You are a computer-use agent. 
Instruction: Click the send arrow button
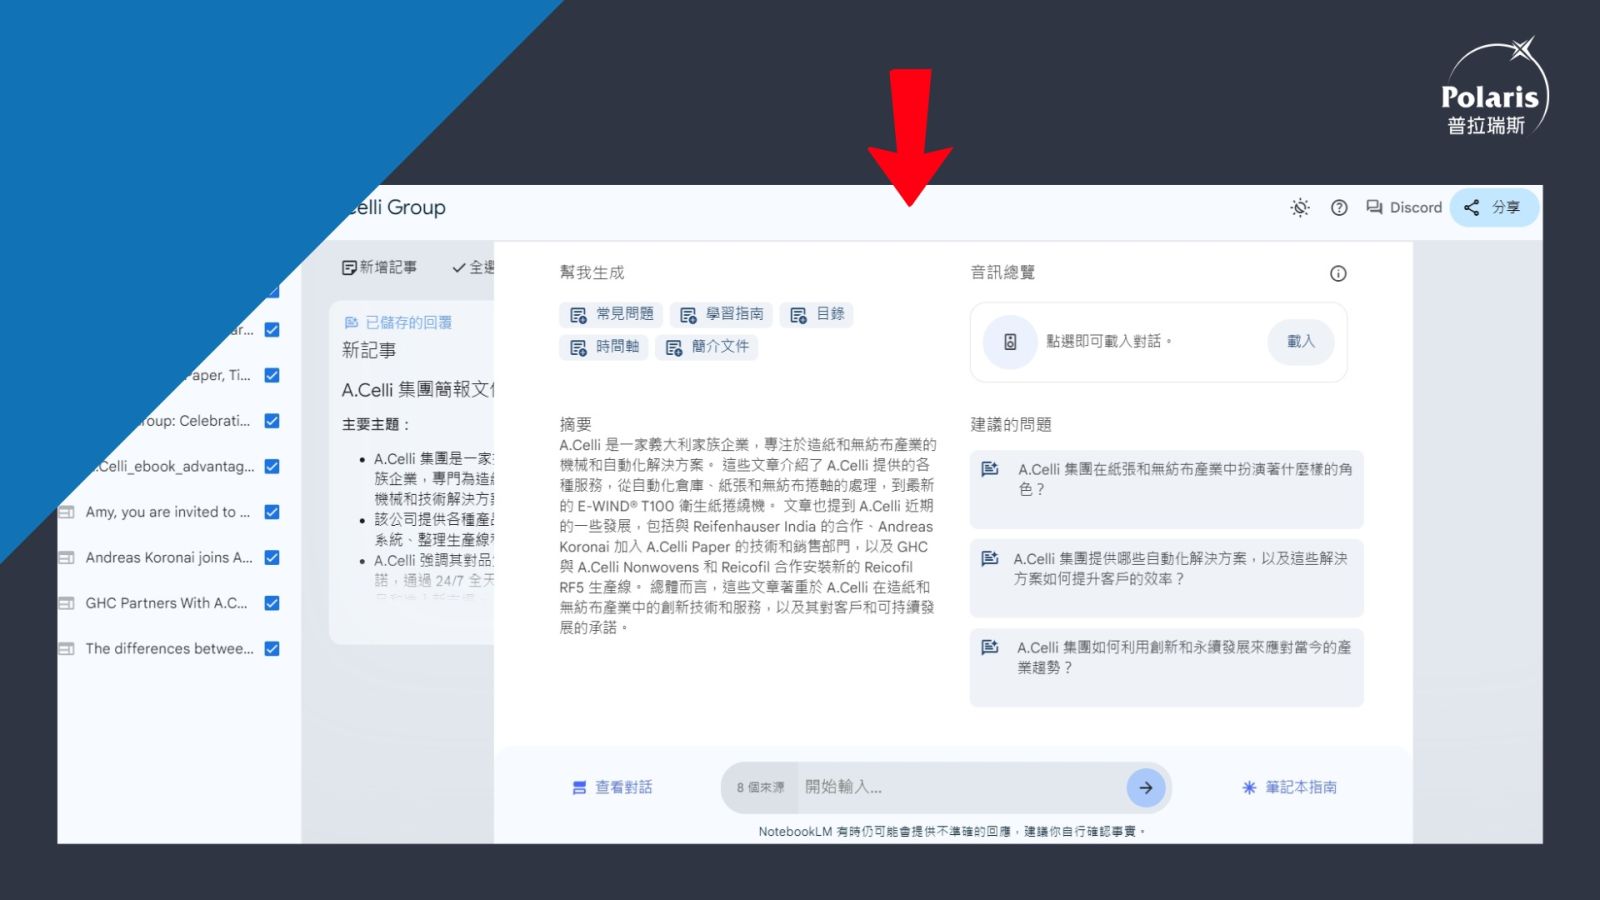click(1146, 788)
